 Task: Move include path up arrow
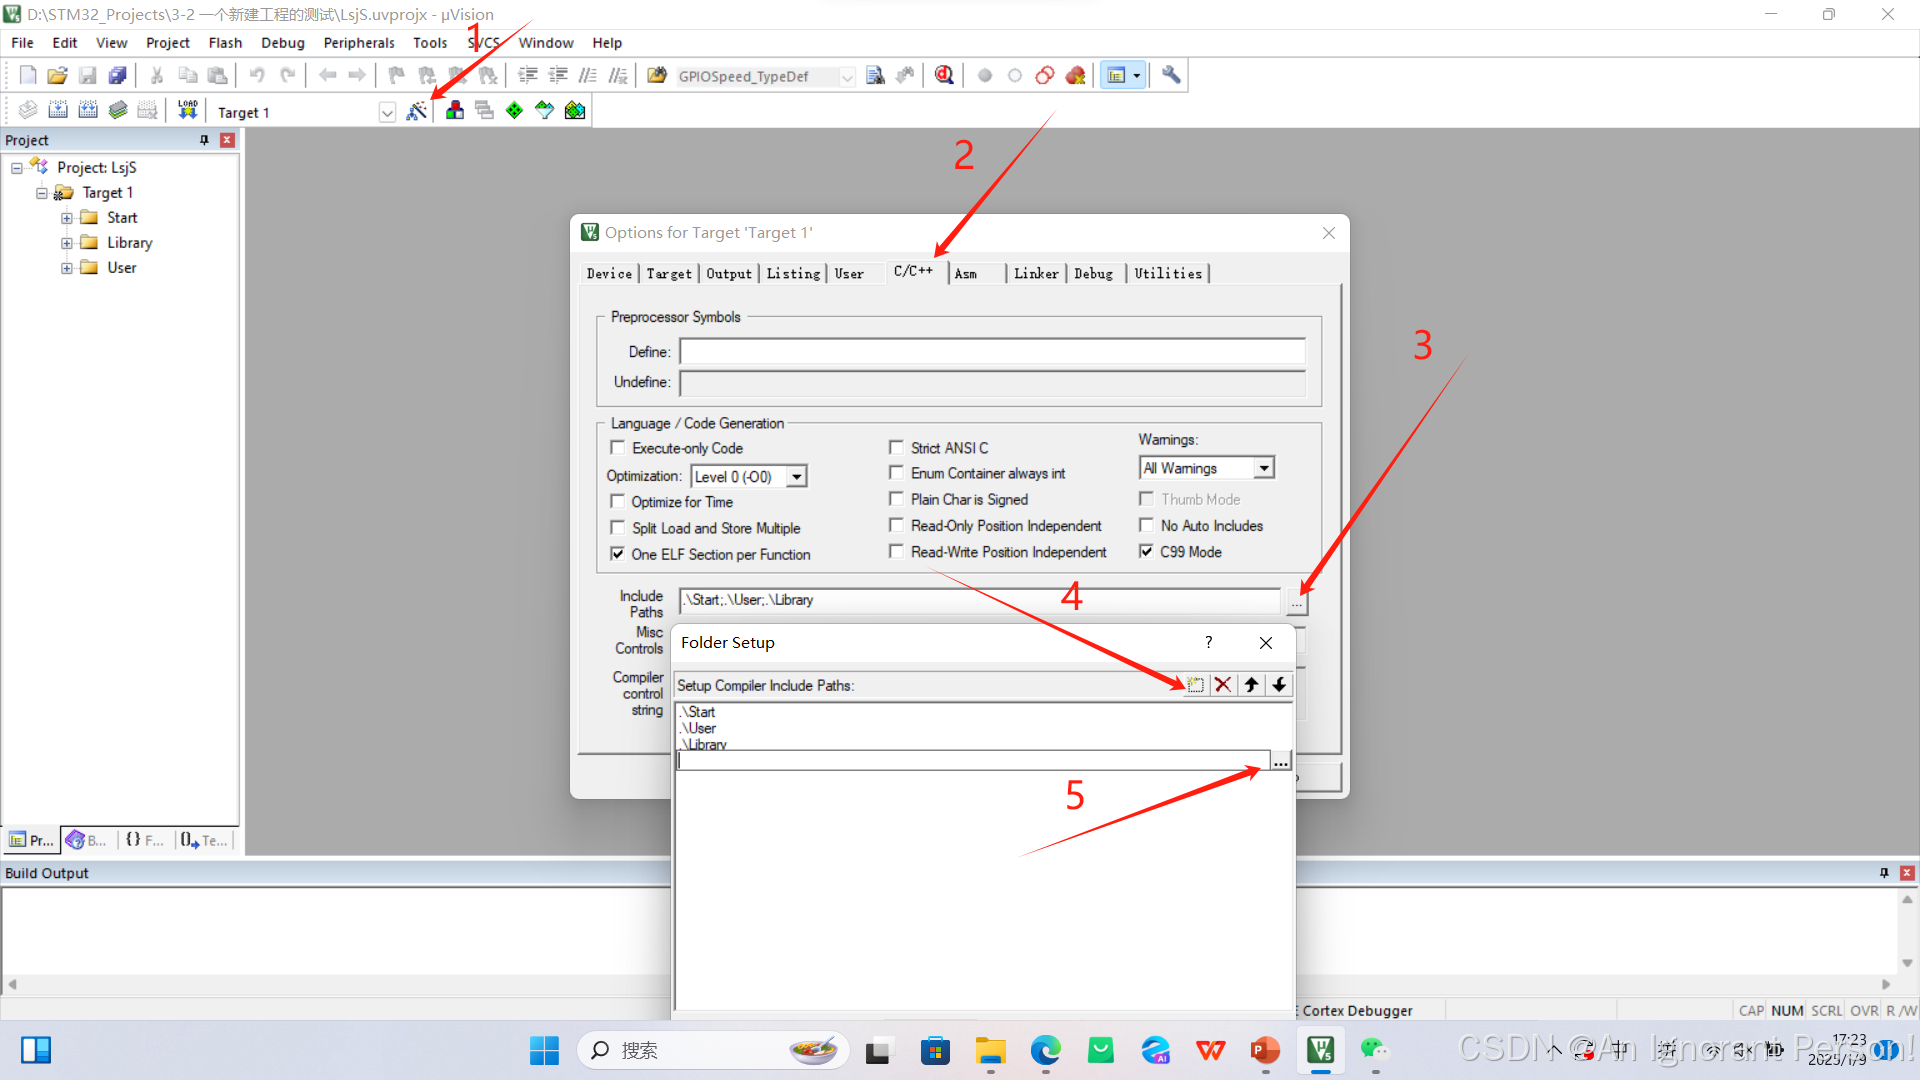[1251, 685]
